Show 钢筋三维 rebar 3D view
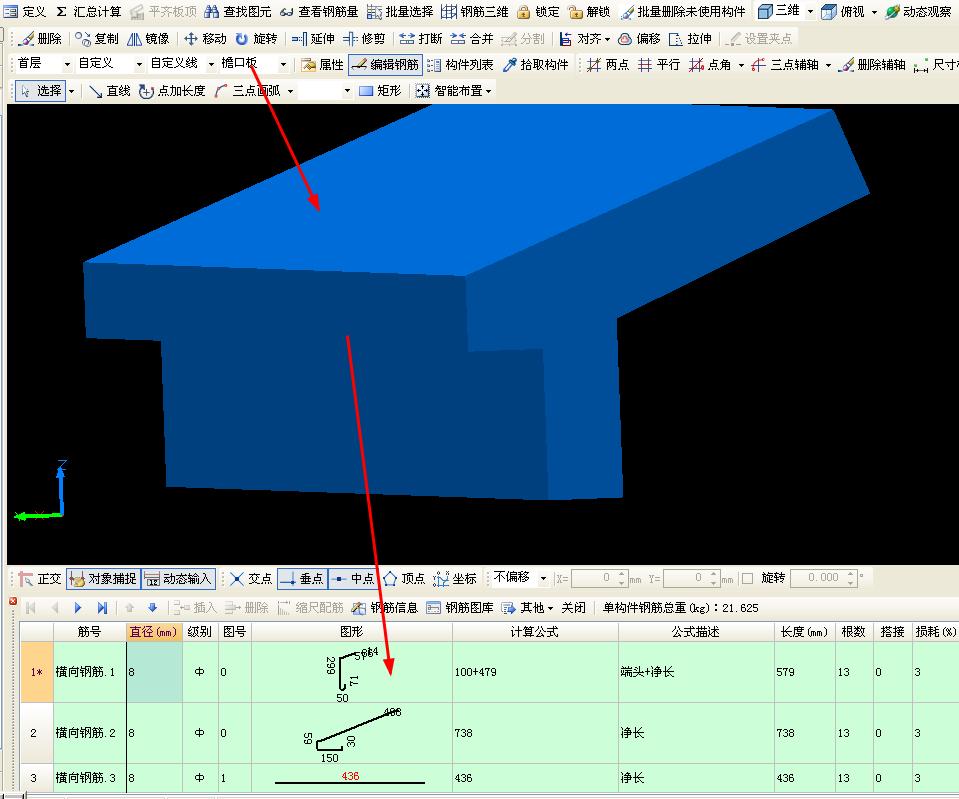Screen dimensions: 959x799 click(475, 12)
